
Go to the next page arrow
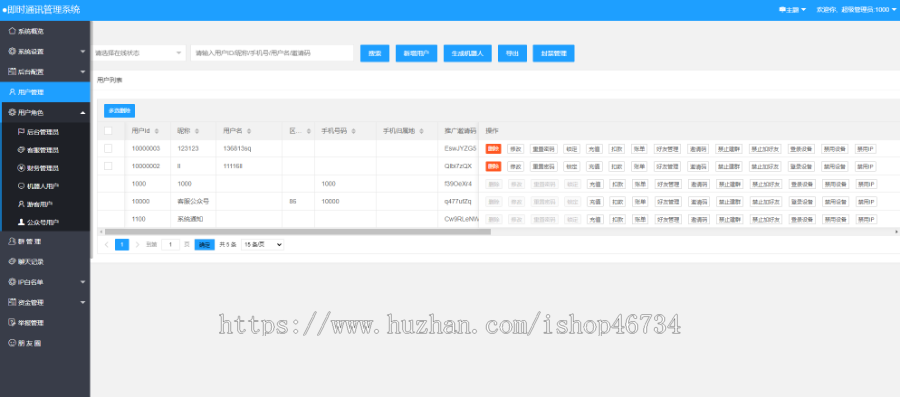[137, 244]
